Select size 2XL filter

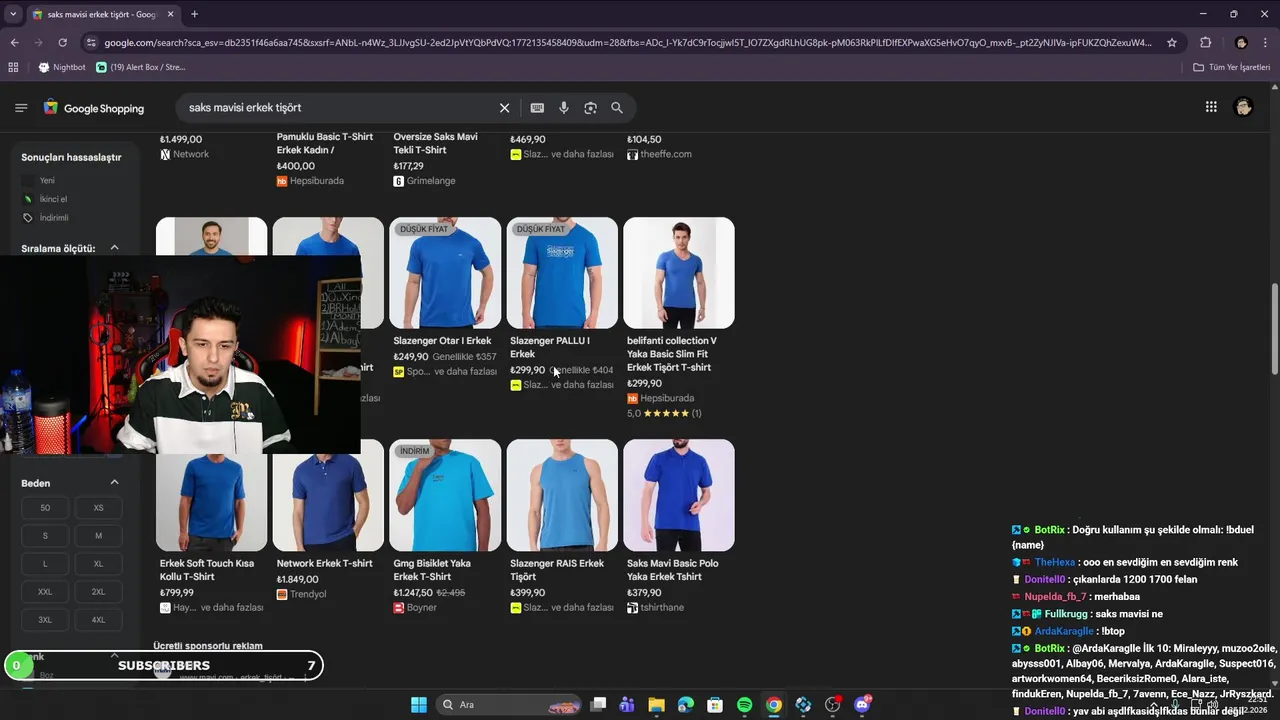click(98, 592)
